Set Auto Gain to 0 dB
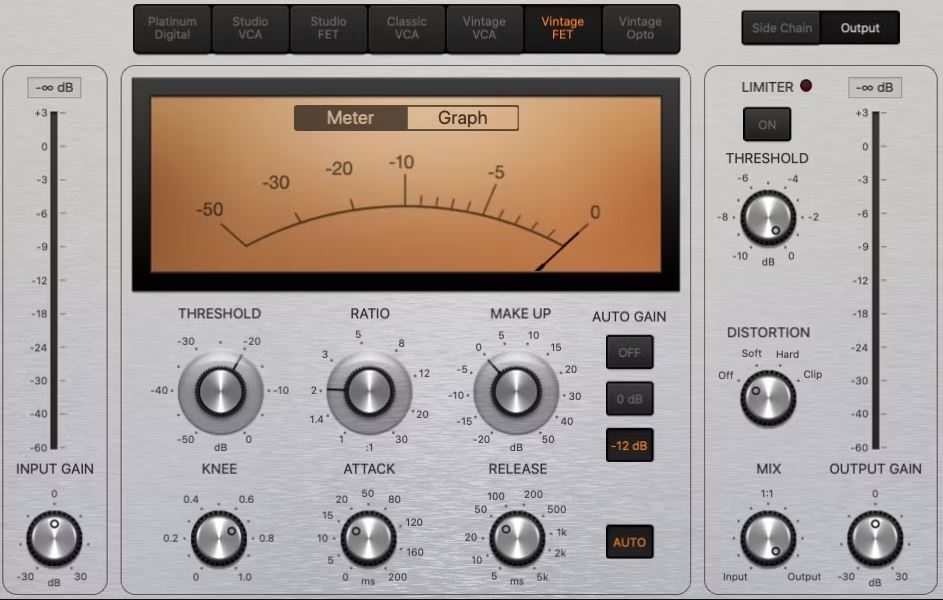 coord(629,399)
